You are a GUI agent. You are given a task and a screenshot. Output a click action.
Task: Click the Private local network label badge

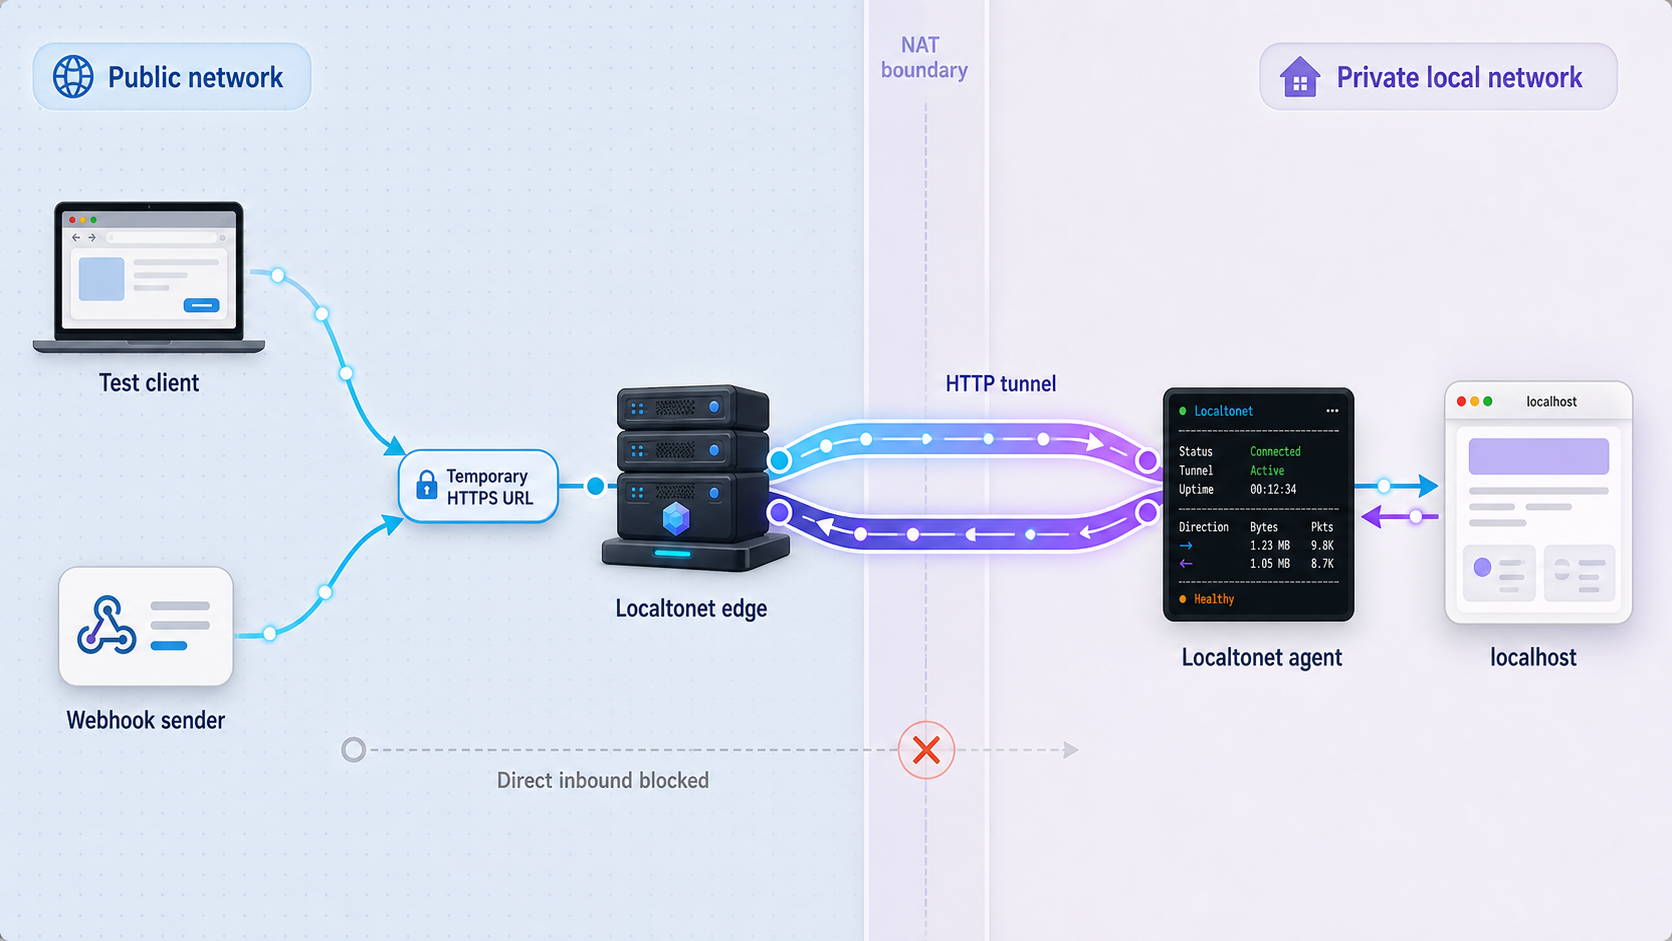[1438, 76]
